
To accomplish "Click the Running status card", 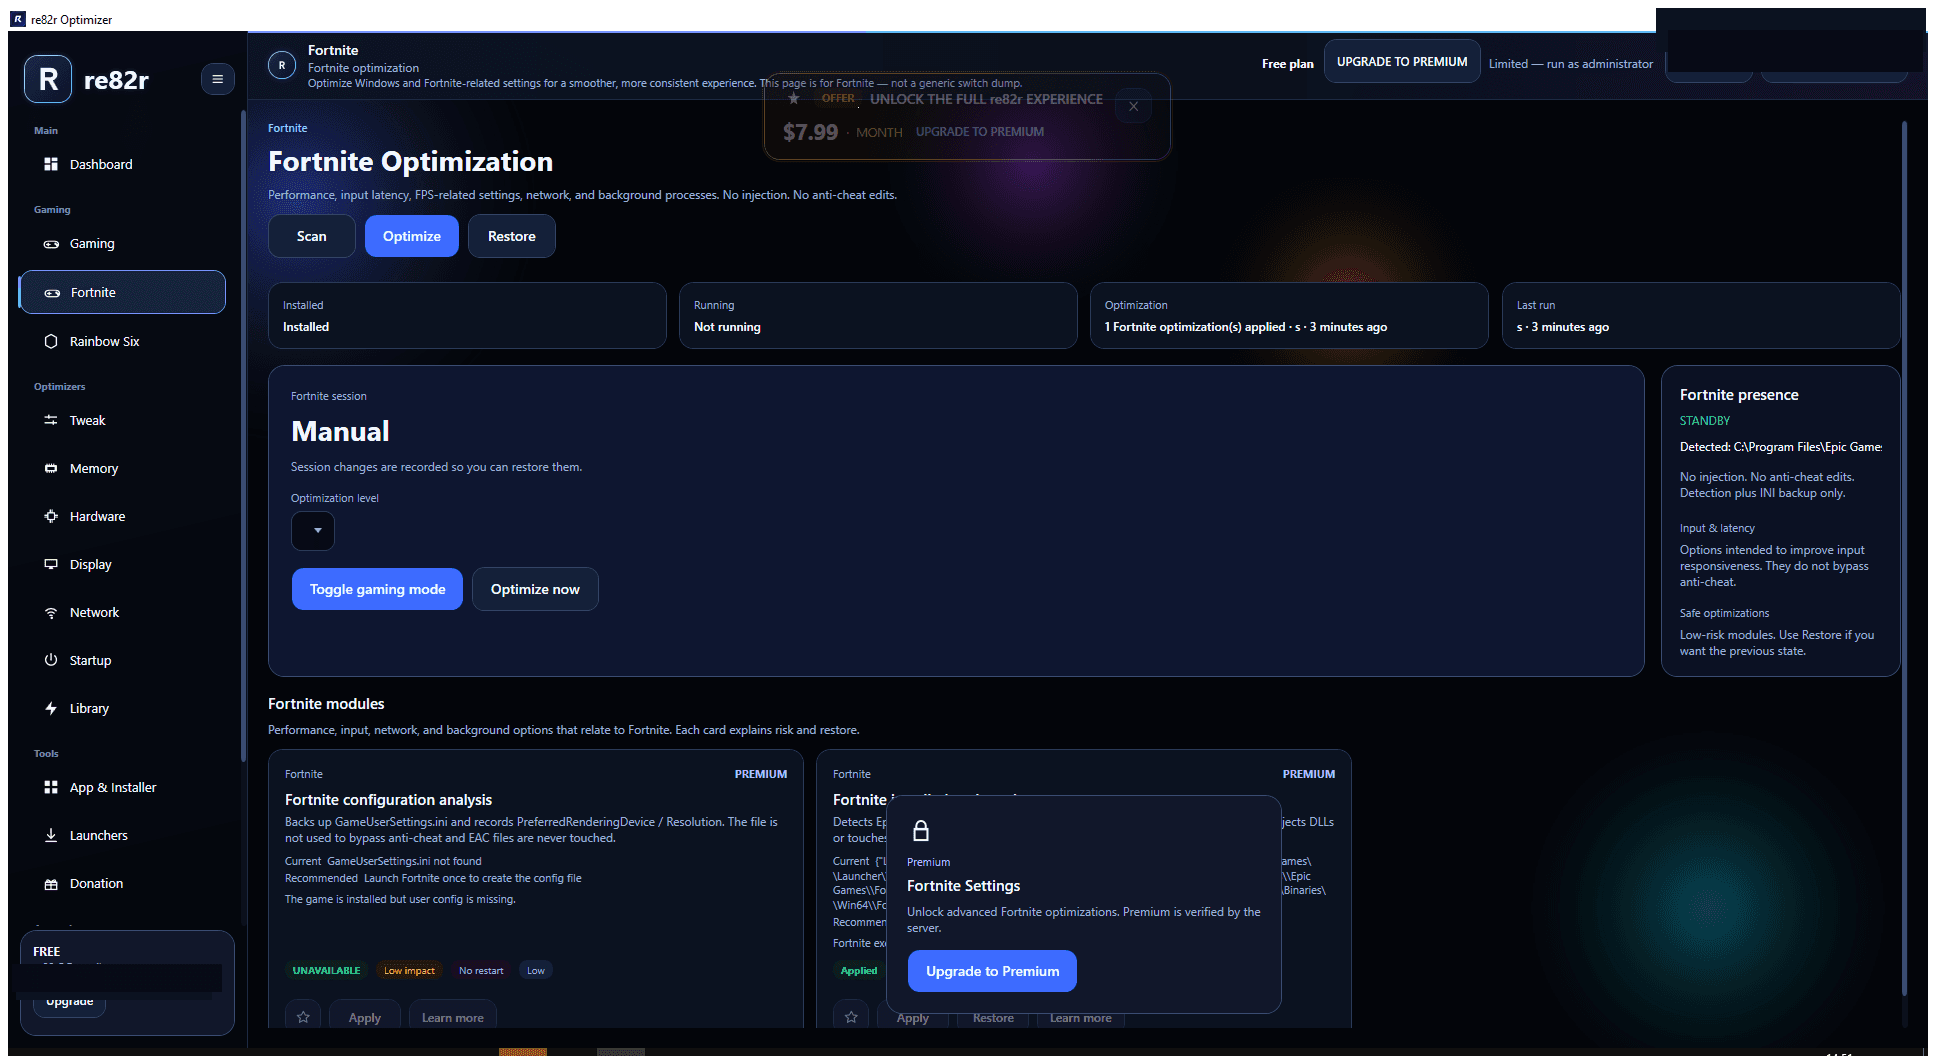I will tap(878, 316).
